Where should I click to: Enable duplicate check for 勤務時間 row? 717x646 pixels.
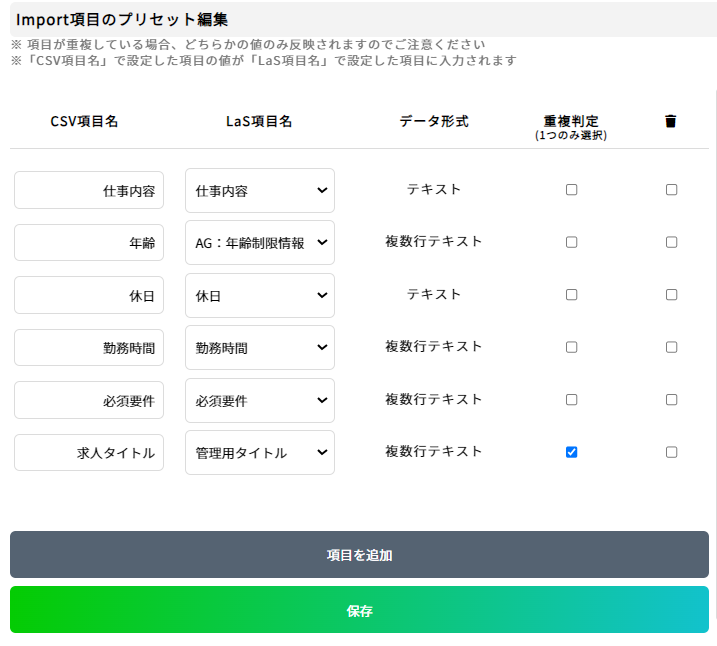click(571, 347)
